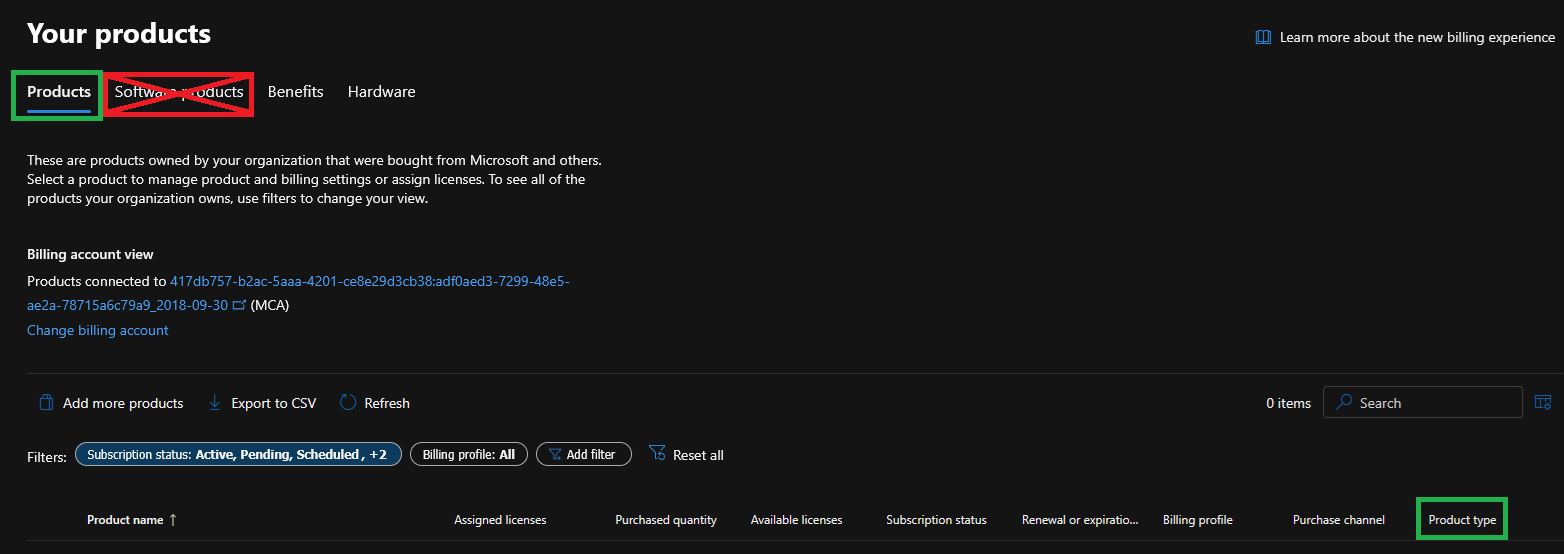Screen dimensions: 1564x554
Task: Click the Search input field
Action: tap(1422, 402)
